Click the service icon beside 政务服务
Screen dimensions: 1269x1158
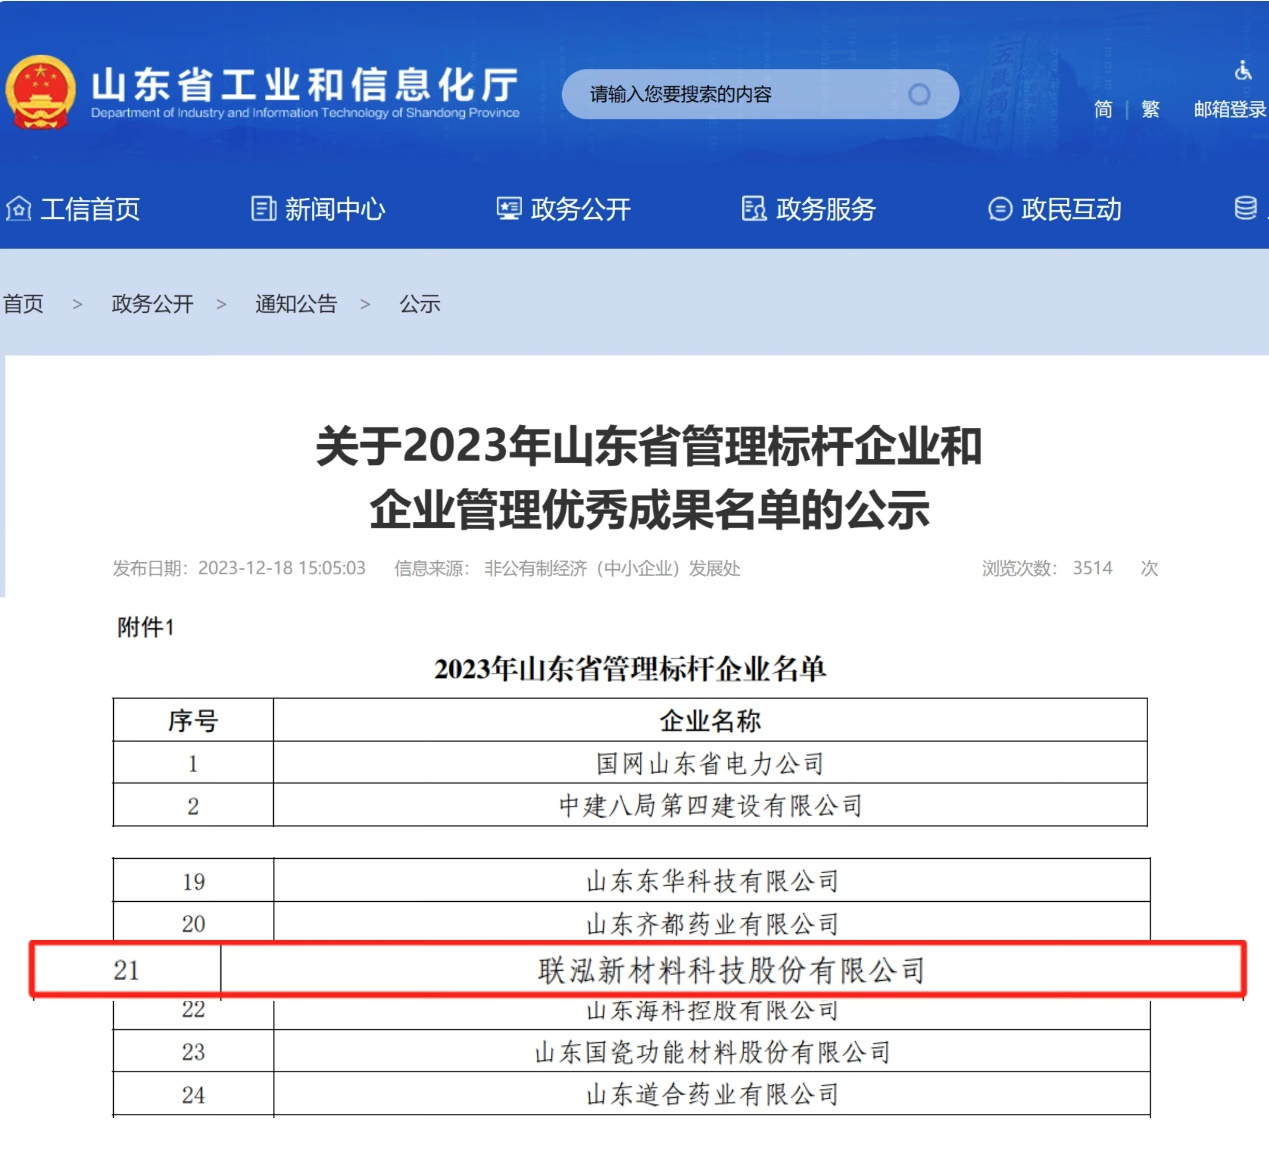pyautogui.click(x=754, y=209)
